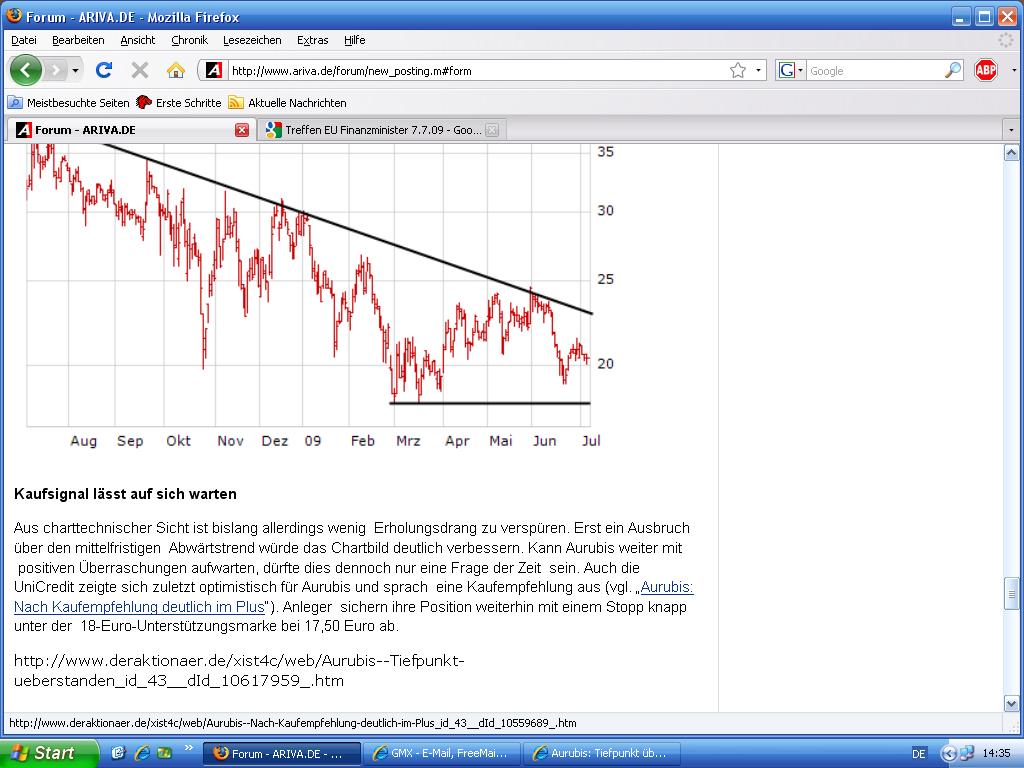Switch to Treffen EU Finanzminister tab
This screenshot has width=1024, height=768.
tap(380, 130)
